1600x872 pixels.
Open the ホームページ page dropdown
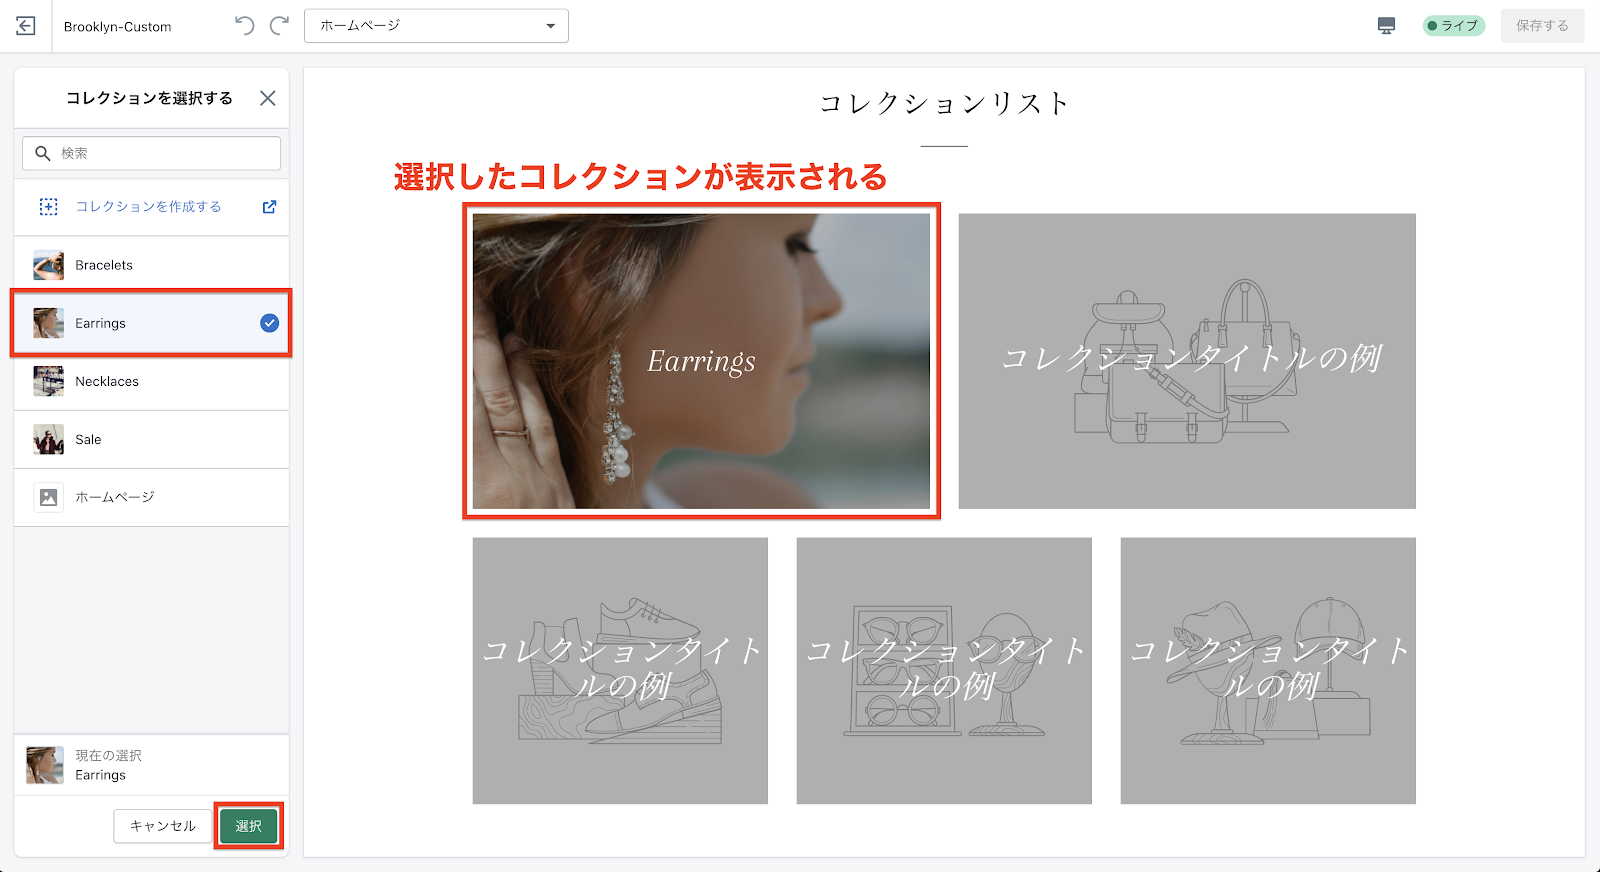click(x=436, y=26)
